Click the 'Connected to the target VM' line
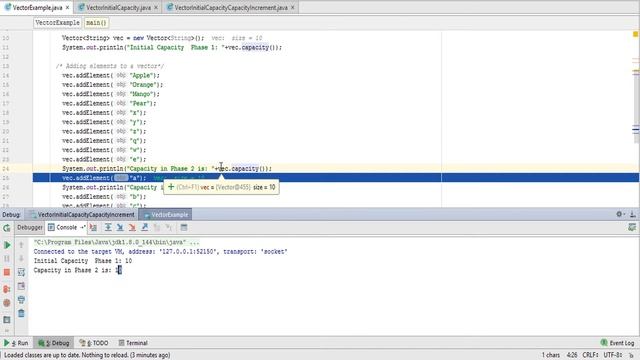 [160, 252]
